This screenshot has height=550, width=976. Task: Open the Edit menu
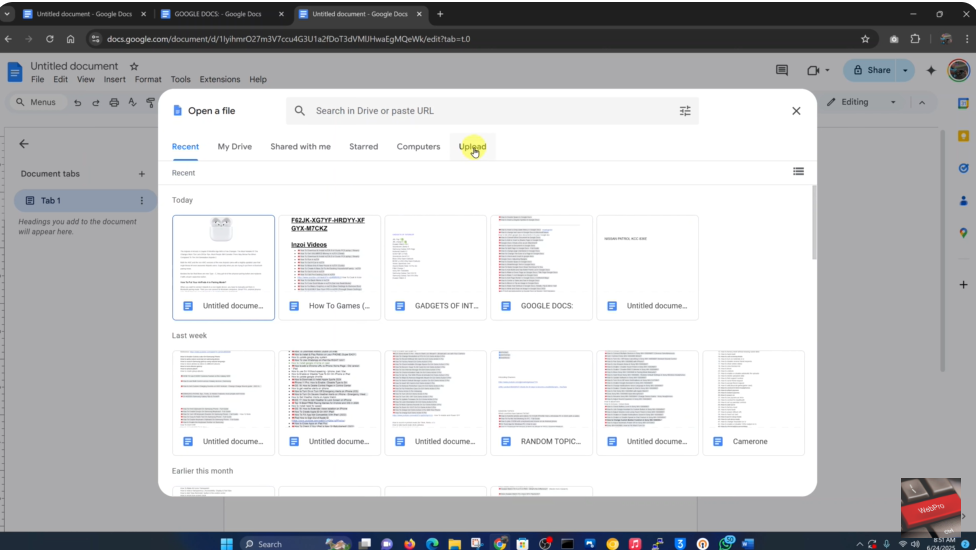click(x=60, y=80)
